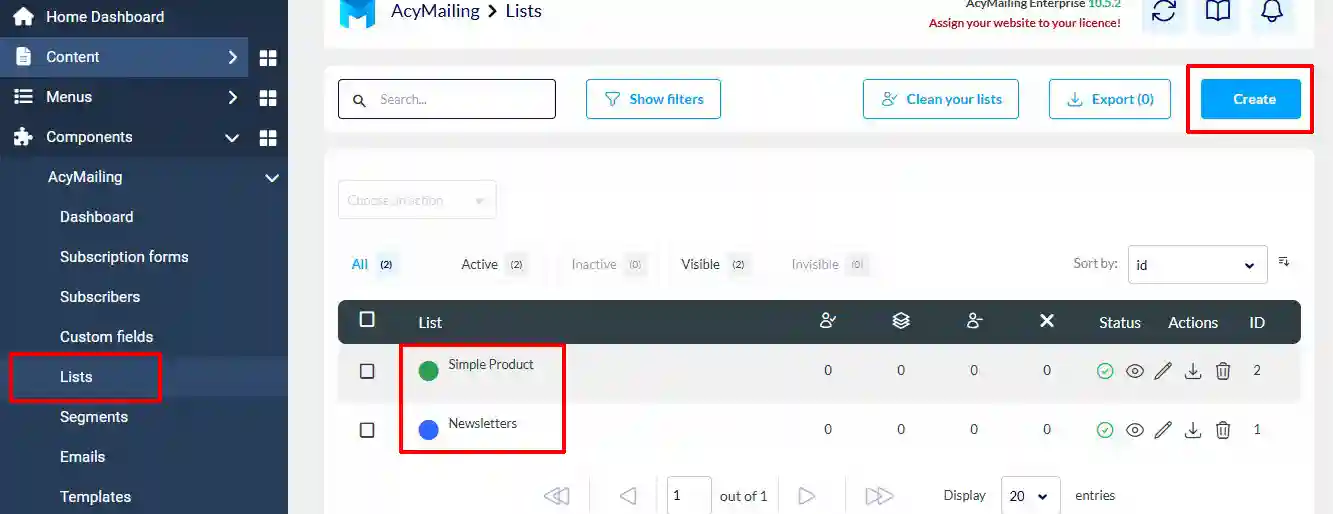This screenshot has height=514, width=1333.
Task: Edit the Simple Product list
Action: (x=1162, y=371)
